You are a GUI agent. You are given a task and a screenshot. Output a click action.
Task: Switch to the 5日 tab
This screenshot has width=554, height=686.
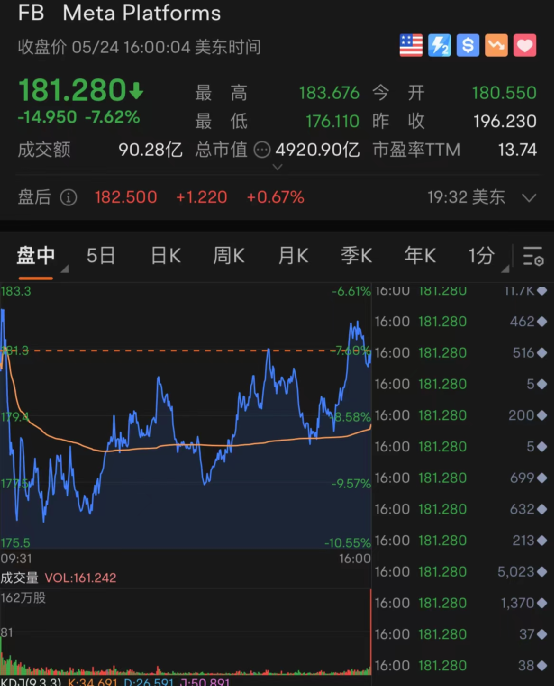101,256
